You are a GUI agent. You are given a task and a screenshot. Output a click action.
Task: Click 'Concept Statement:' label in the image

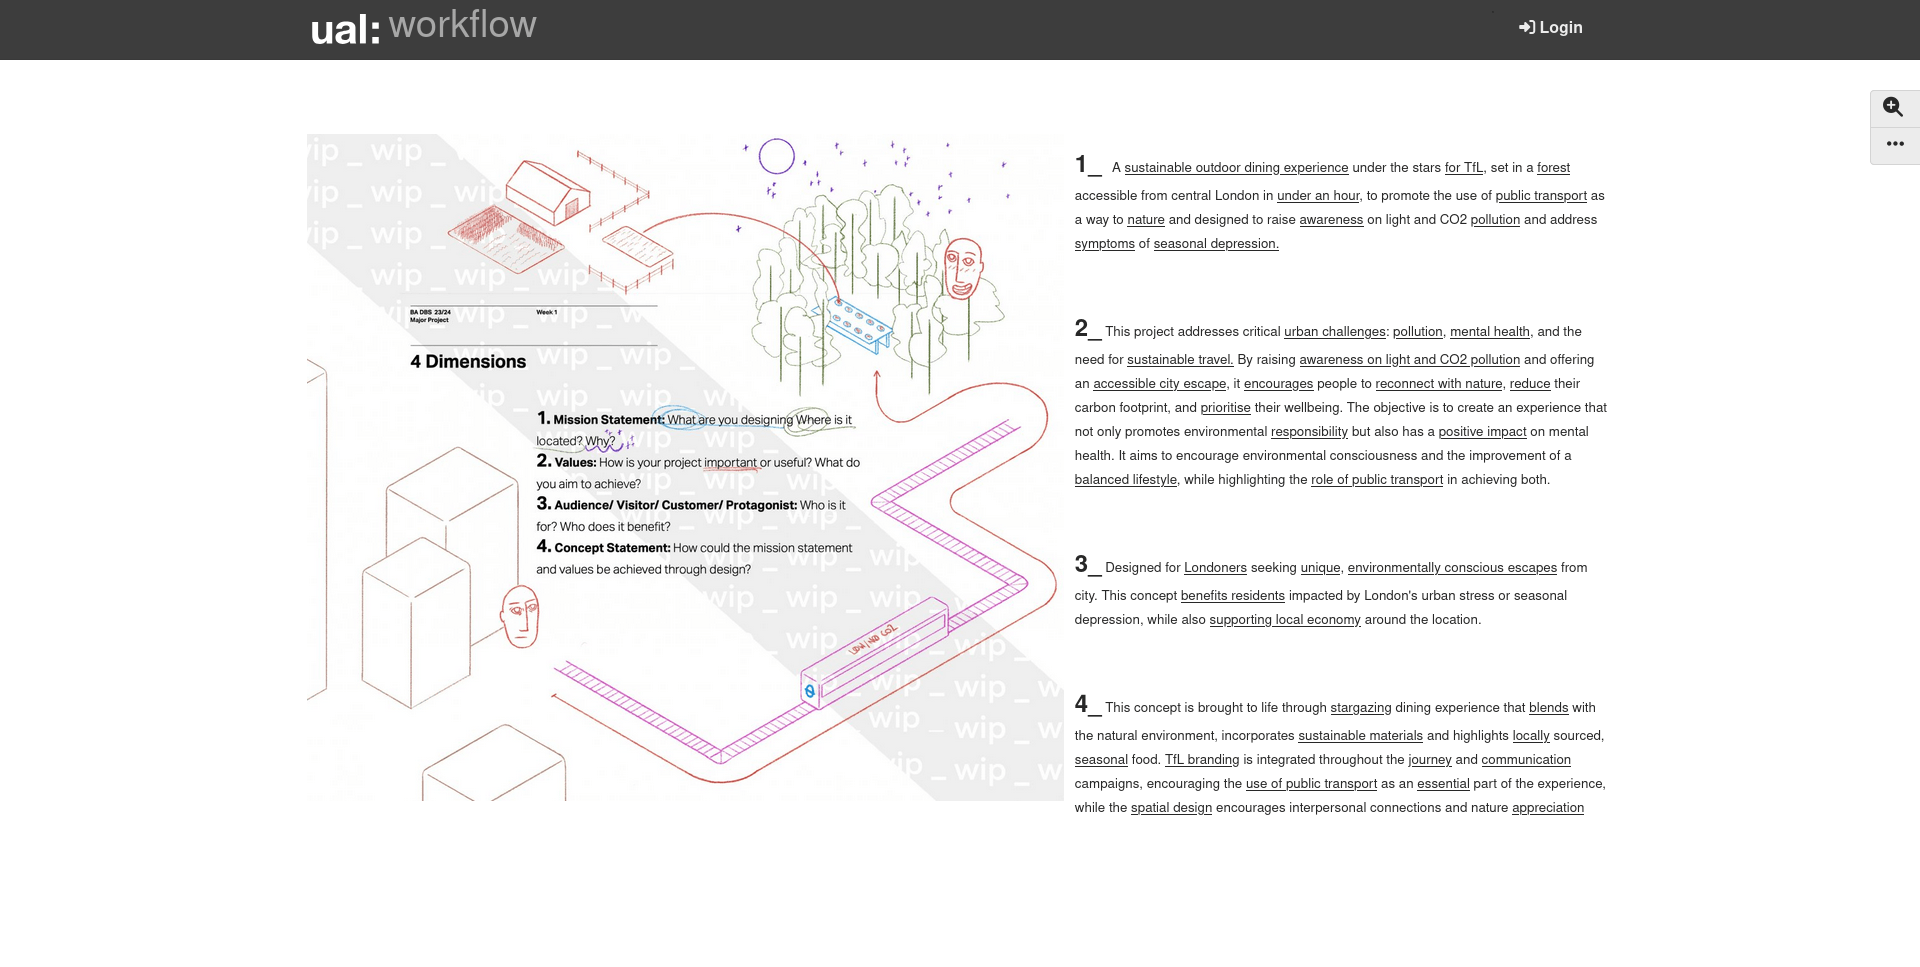612,548
